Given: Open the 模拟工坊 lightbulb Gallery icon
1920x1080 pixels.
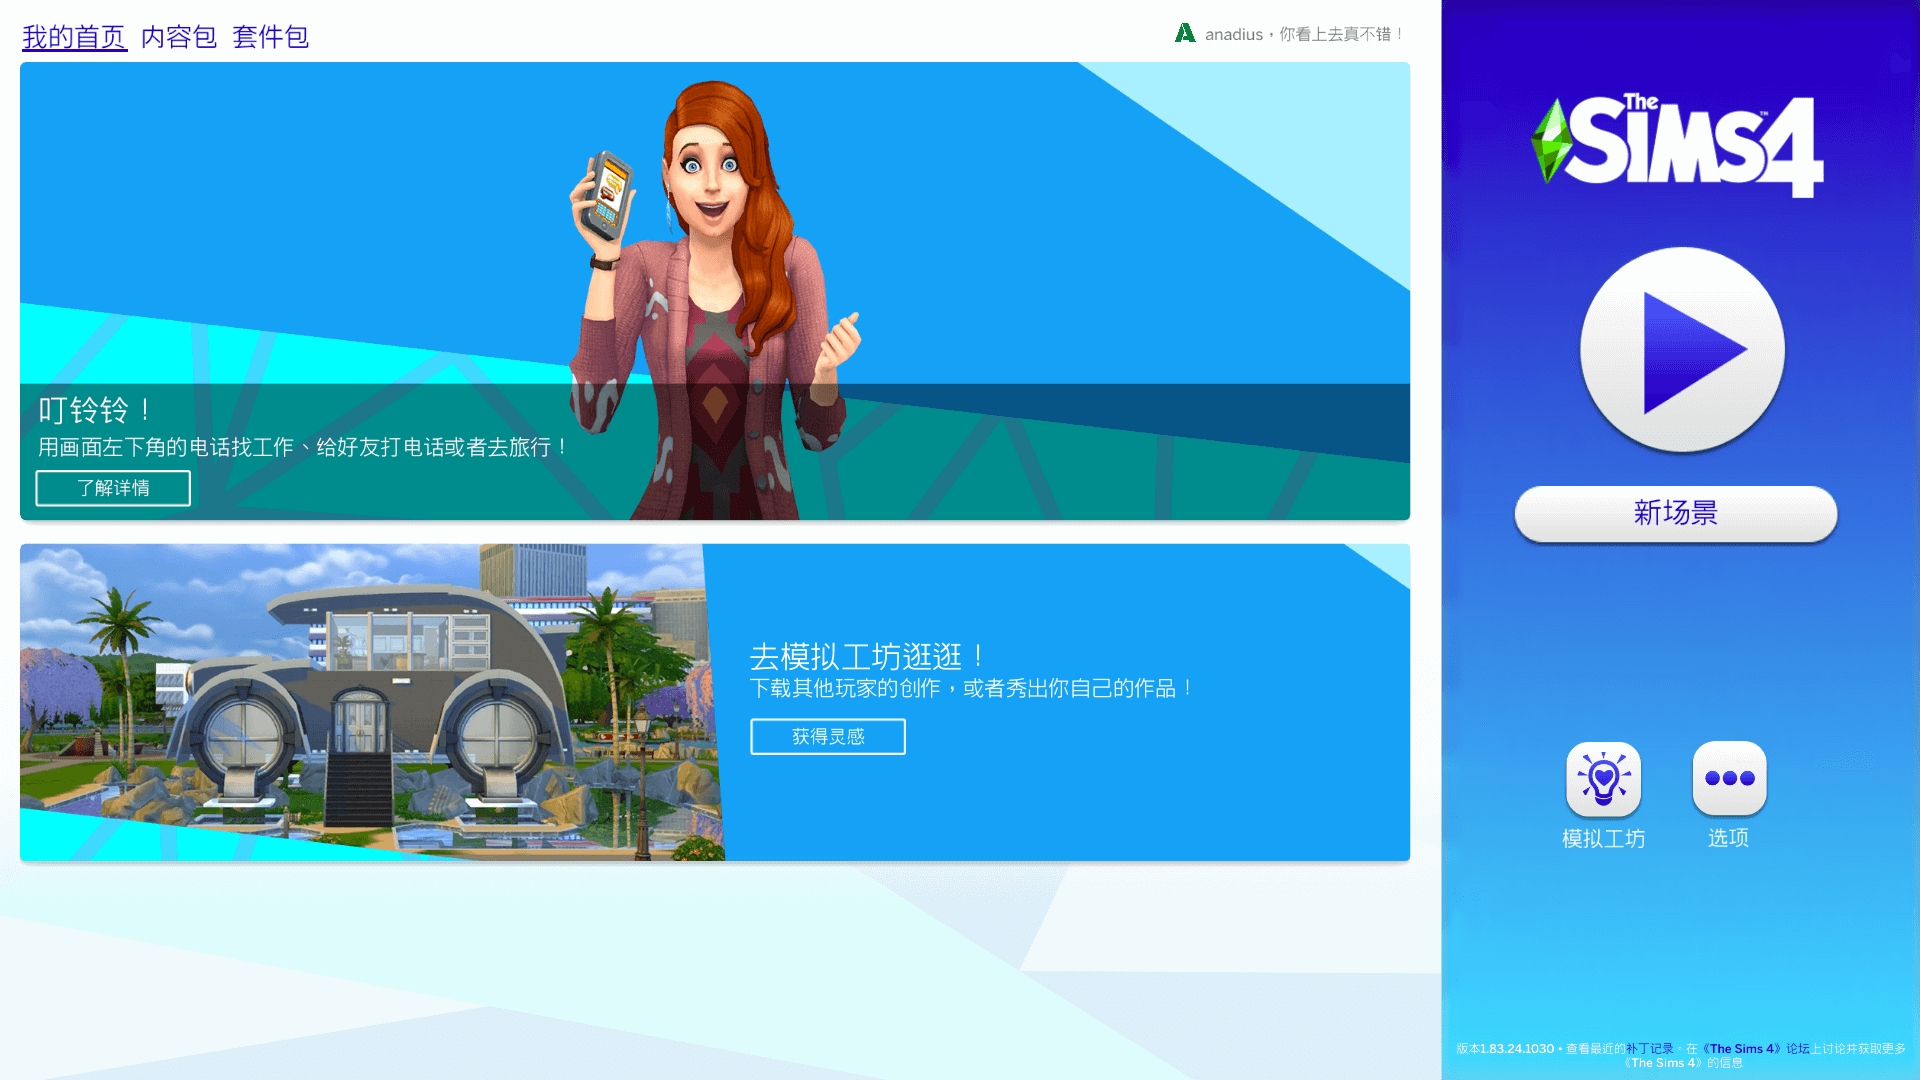Looking at the screenshot, I should [x=1603, y=779].
